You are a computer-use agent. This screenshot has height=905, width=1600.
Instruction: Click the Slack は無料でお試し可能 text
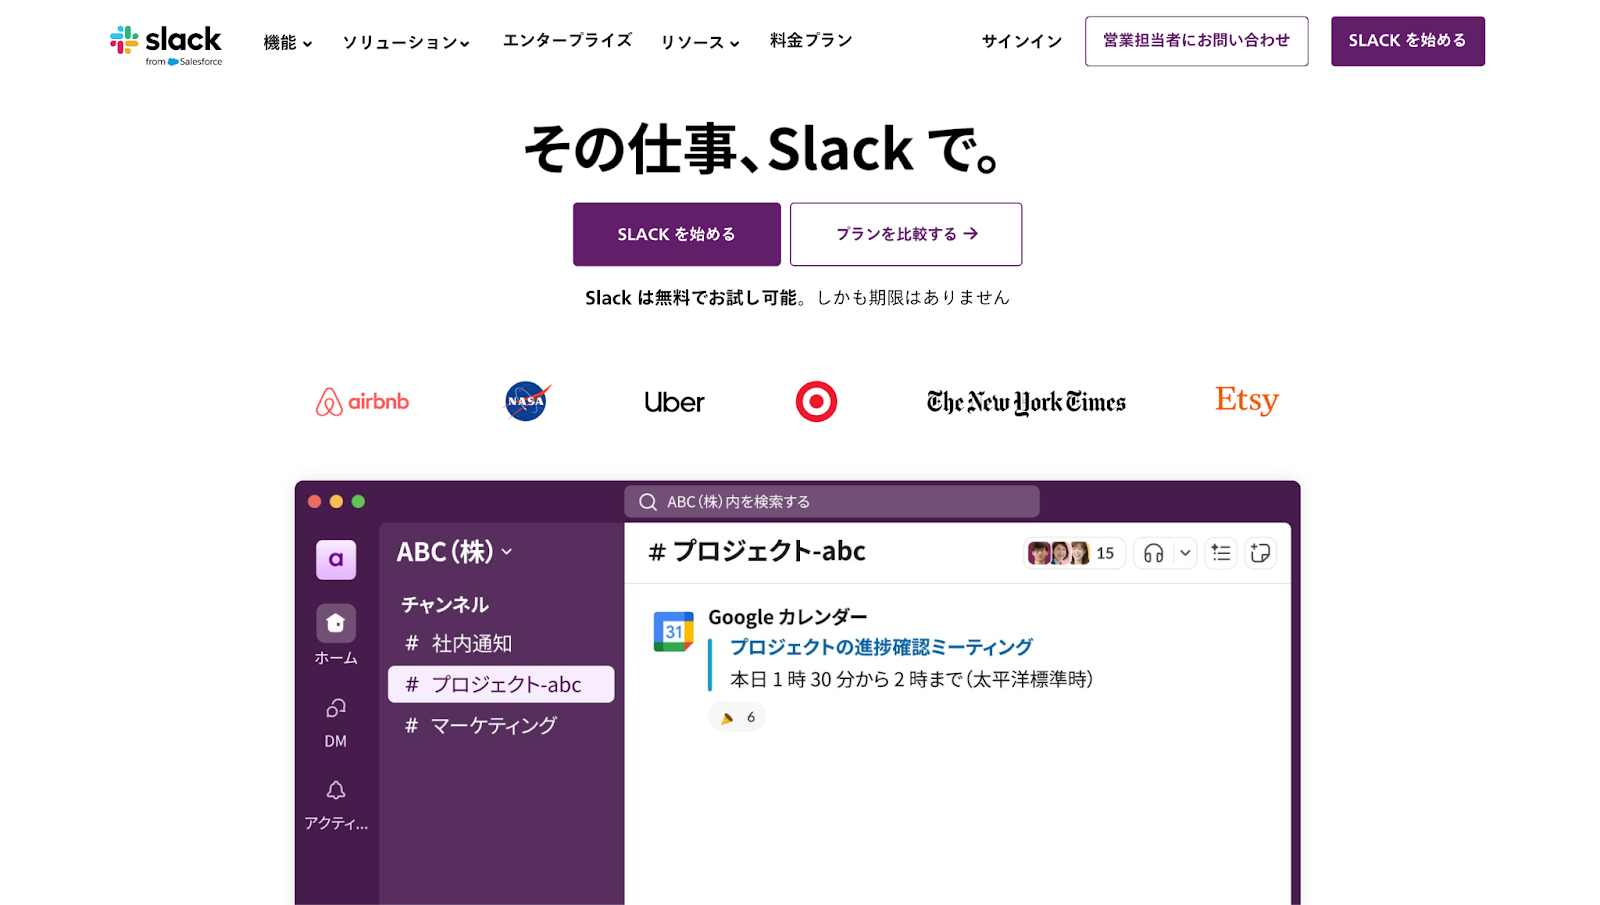(x=691, y=298)
